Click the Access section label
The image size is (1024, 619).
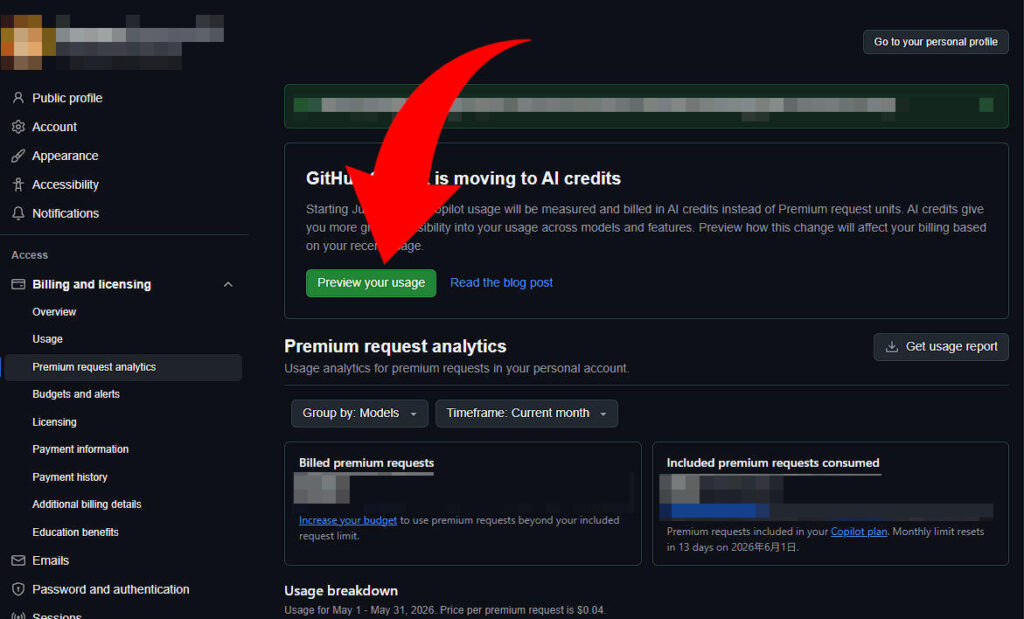29,255
